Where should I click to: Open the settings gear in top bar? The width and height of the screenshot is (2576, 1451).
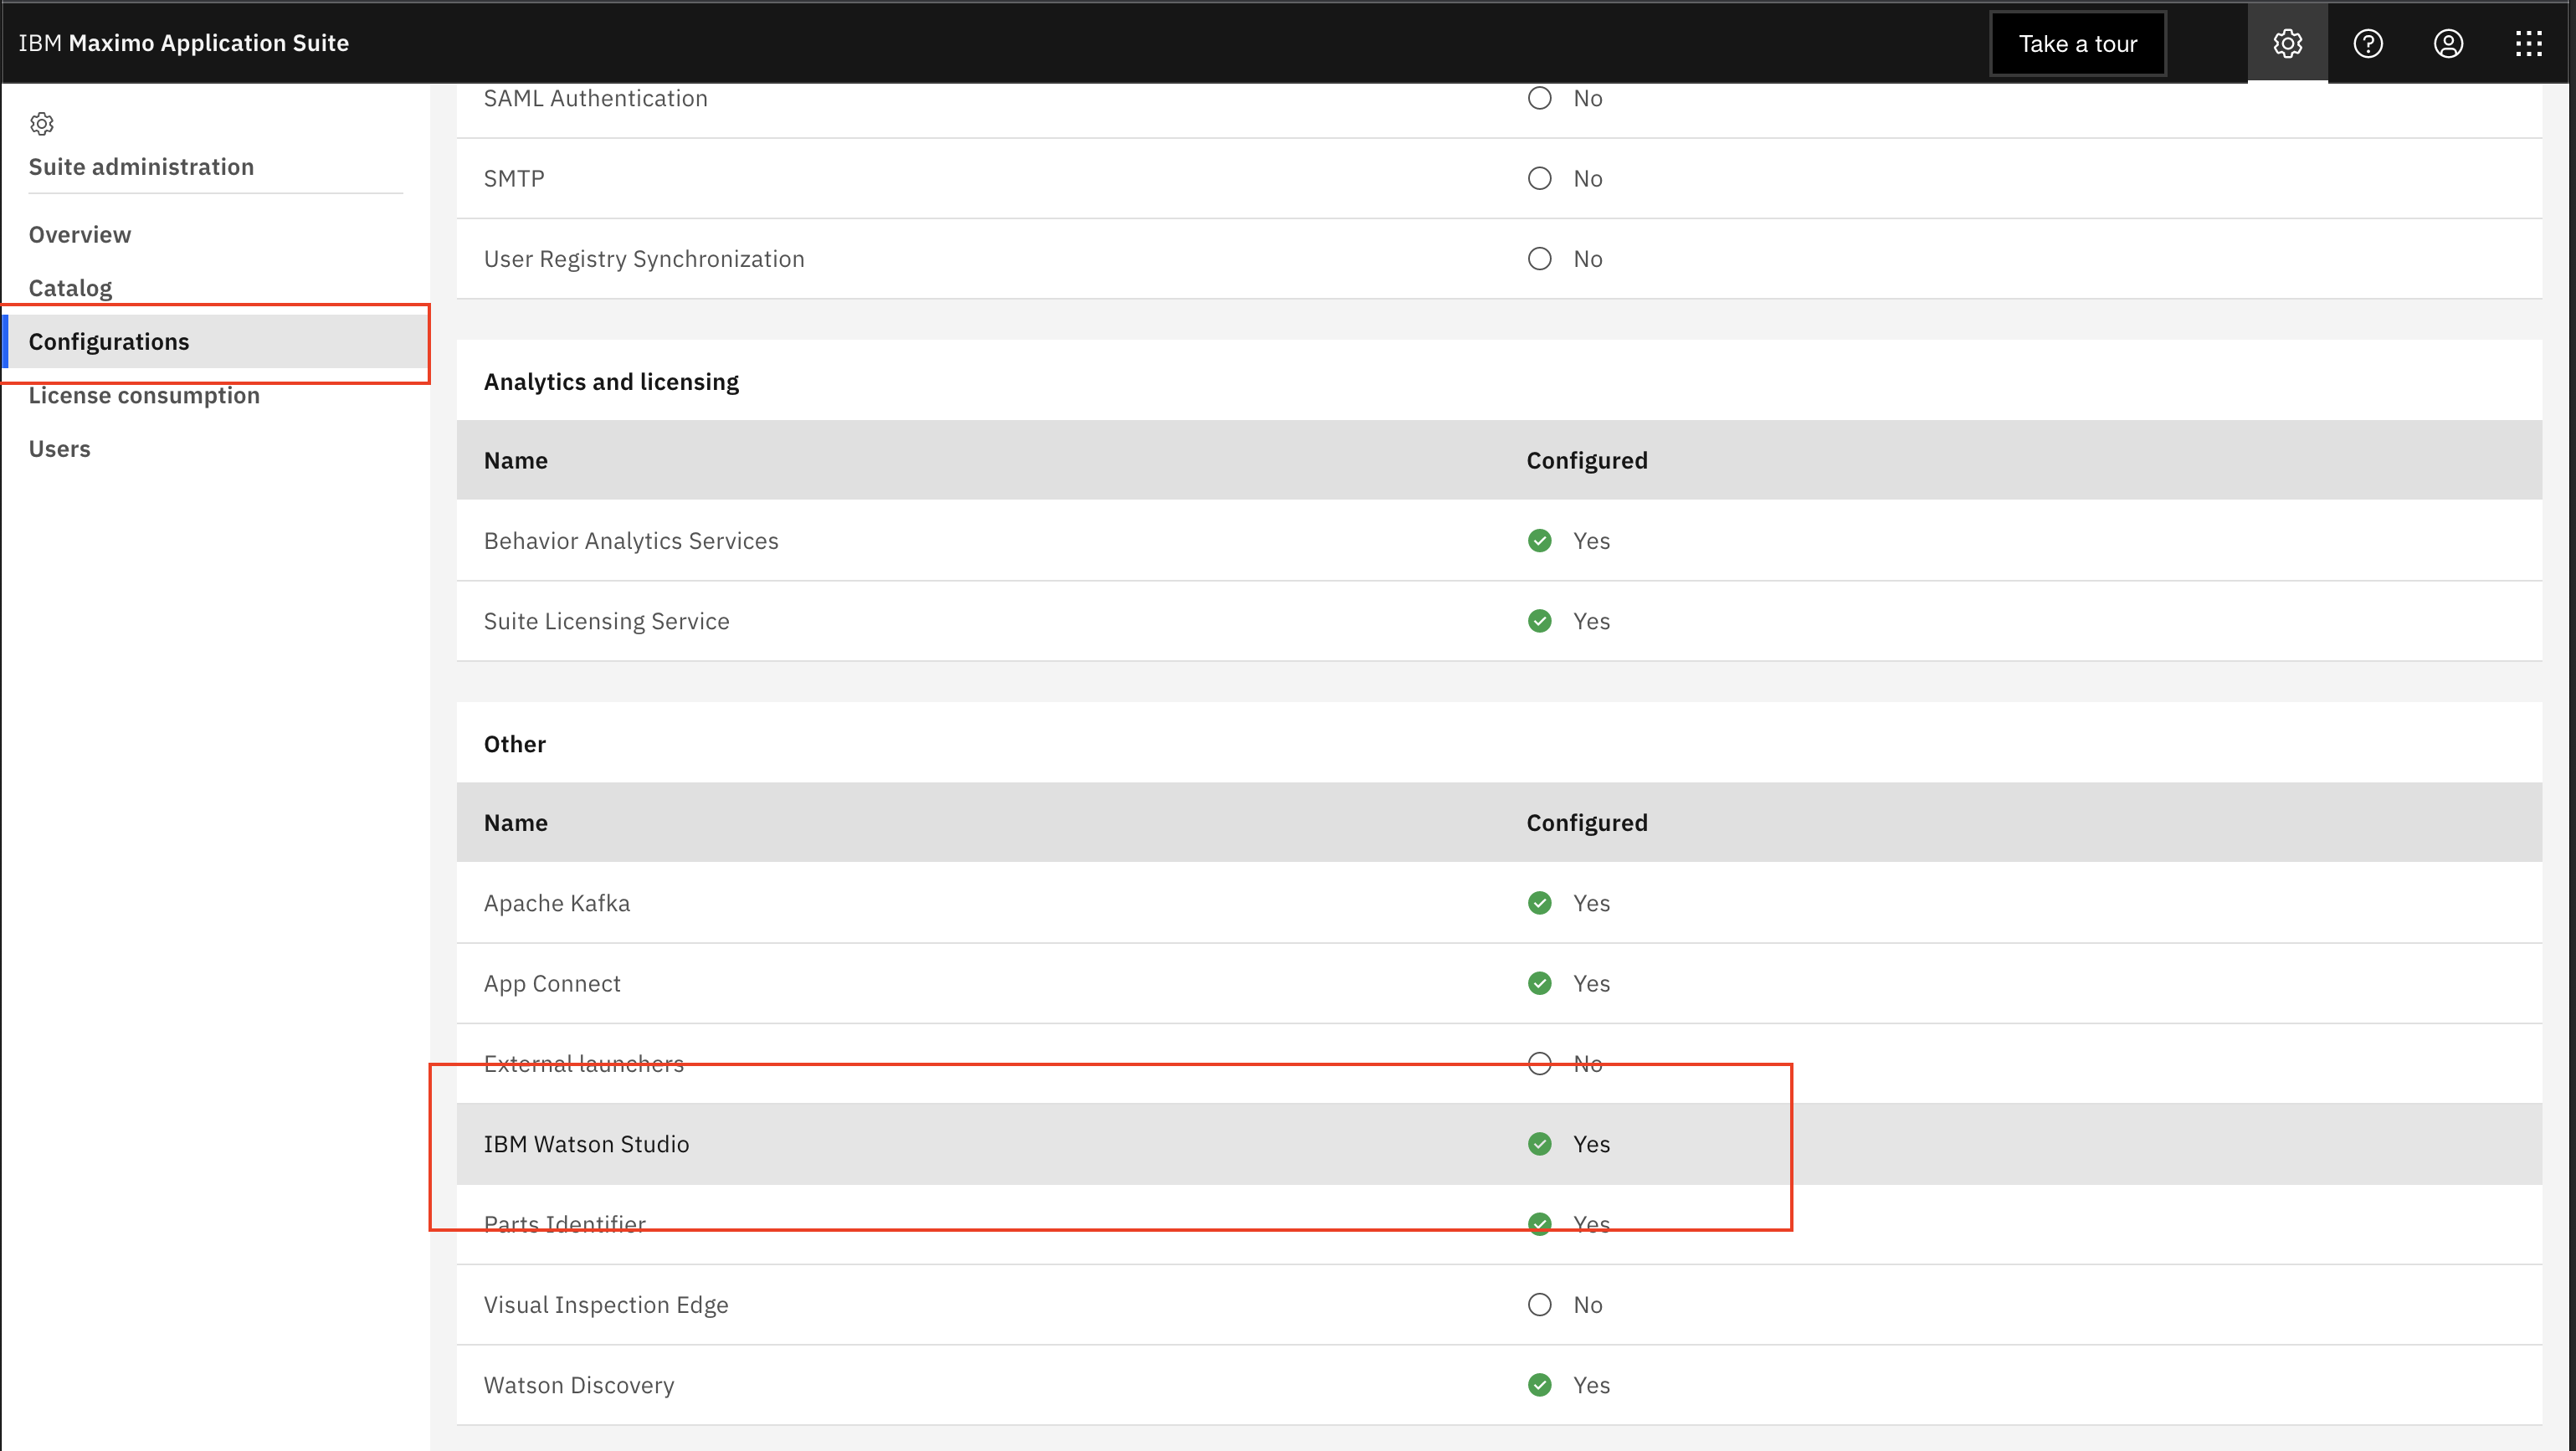(x=2287, y=43)
